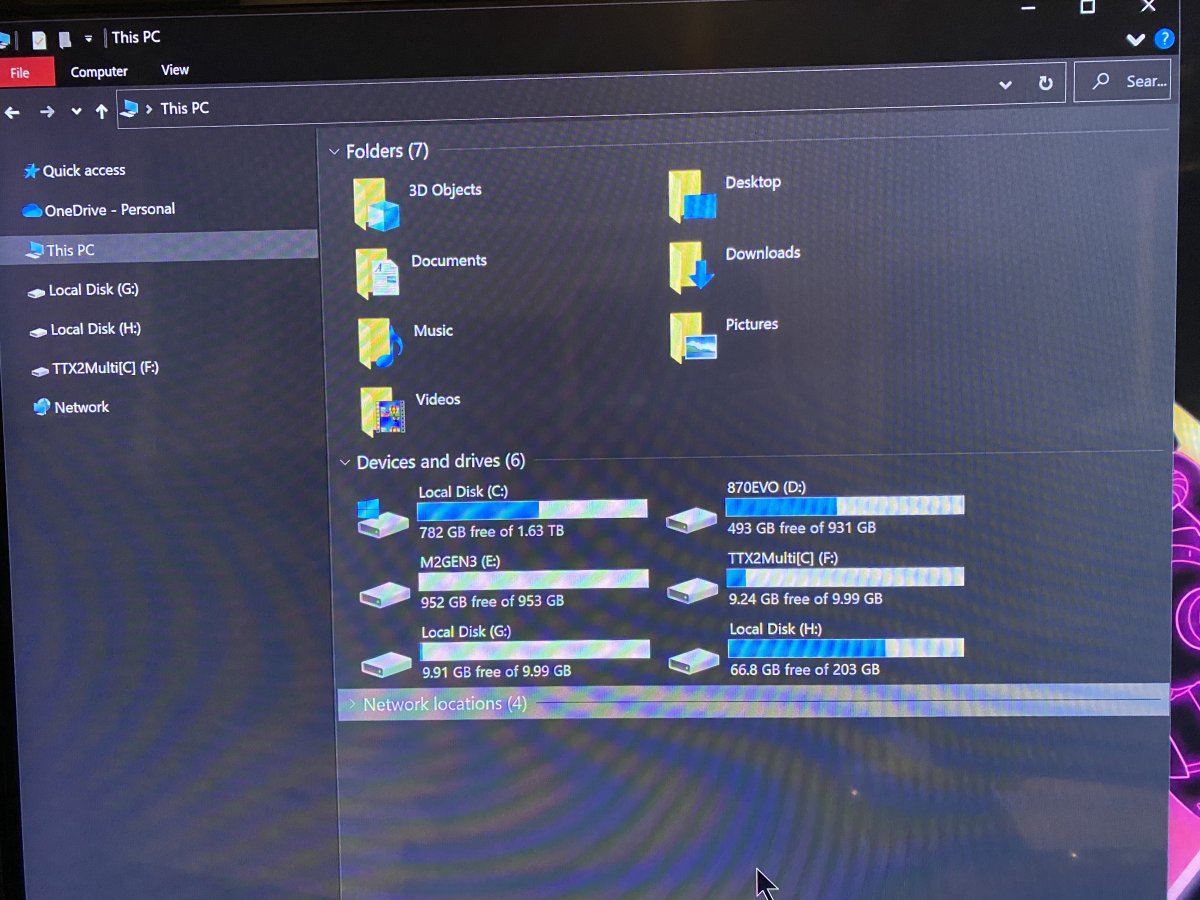Click the Downloads folder label
This screenshot has width=1200, height=900.
pyautogui.click(x=763, y=253)
